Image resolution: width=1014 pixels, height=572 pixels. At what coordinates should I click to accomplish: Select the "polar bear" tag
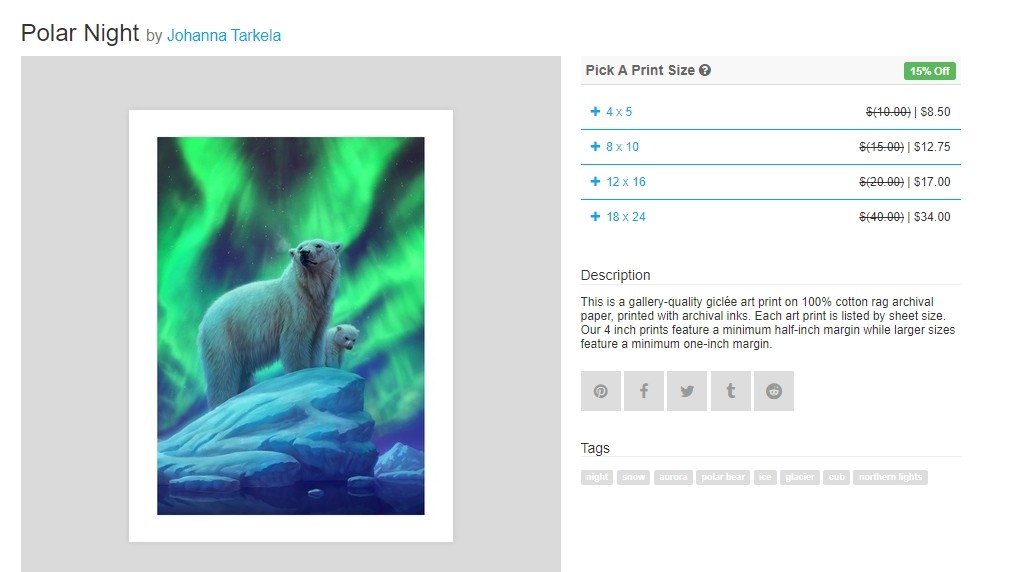point(723,477)
